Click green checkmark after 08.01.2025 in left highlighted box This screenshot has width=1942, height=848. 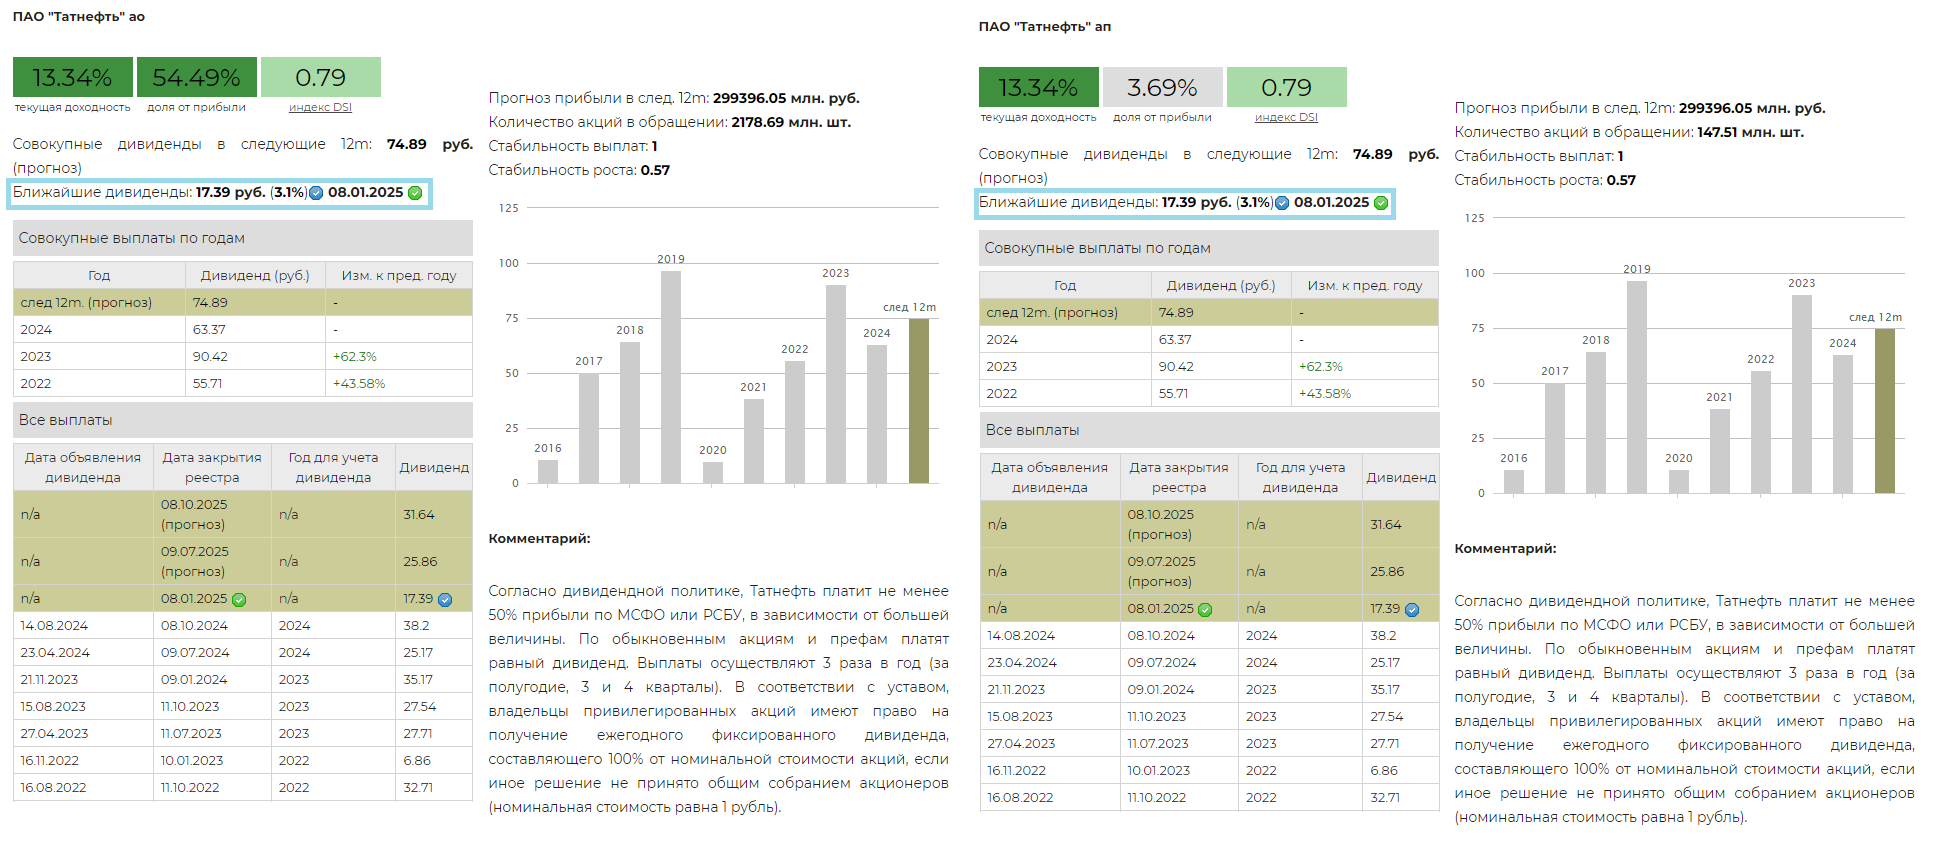coord(415,193)
